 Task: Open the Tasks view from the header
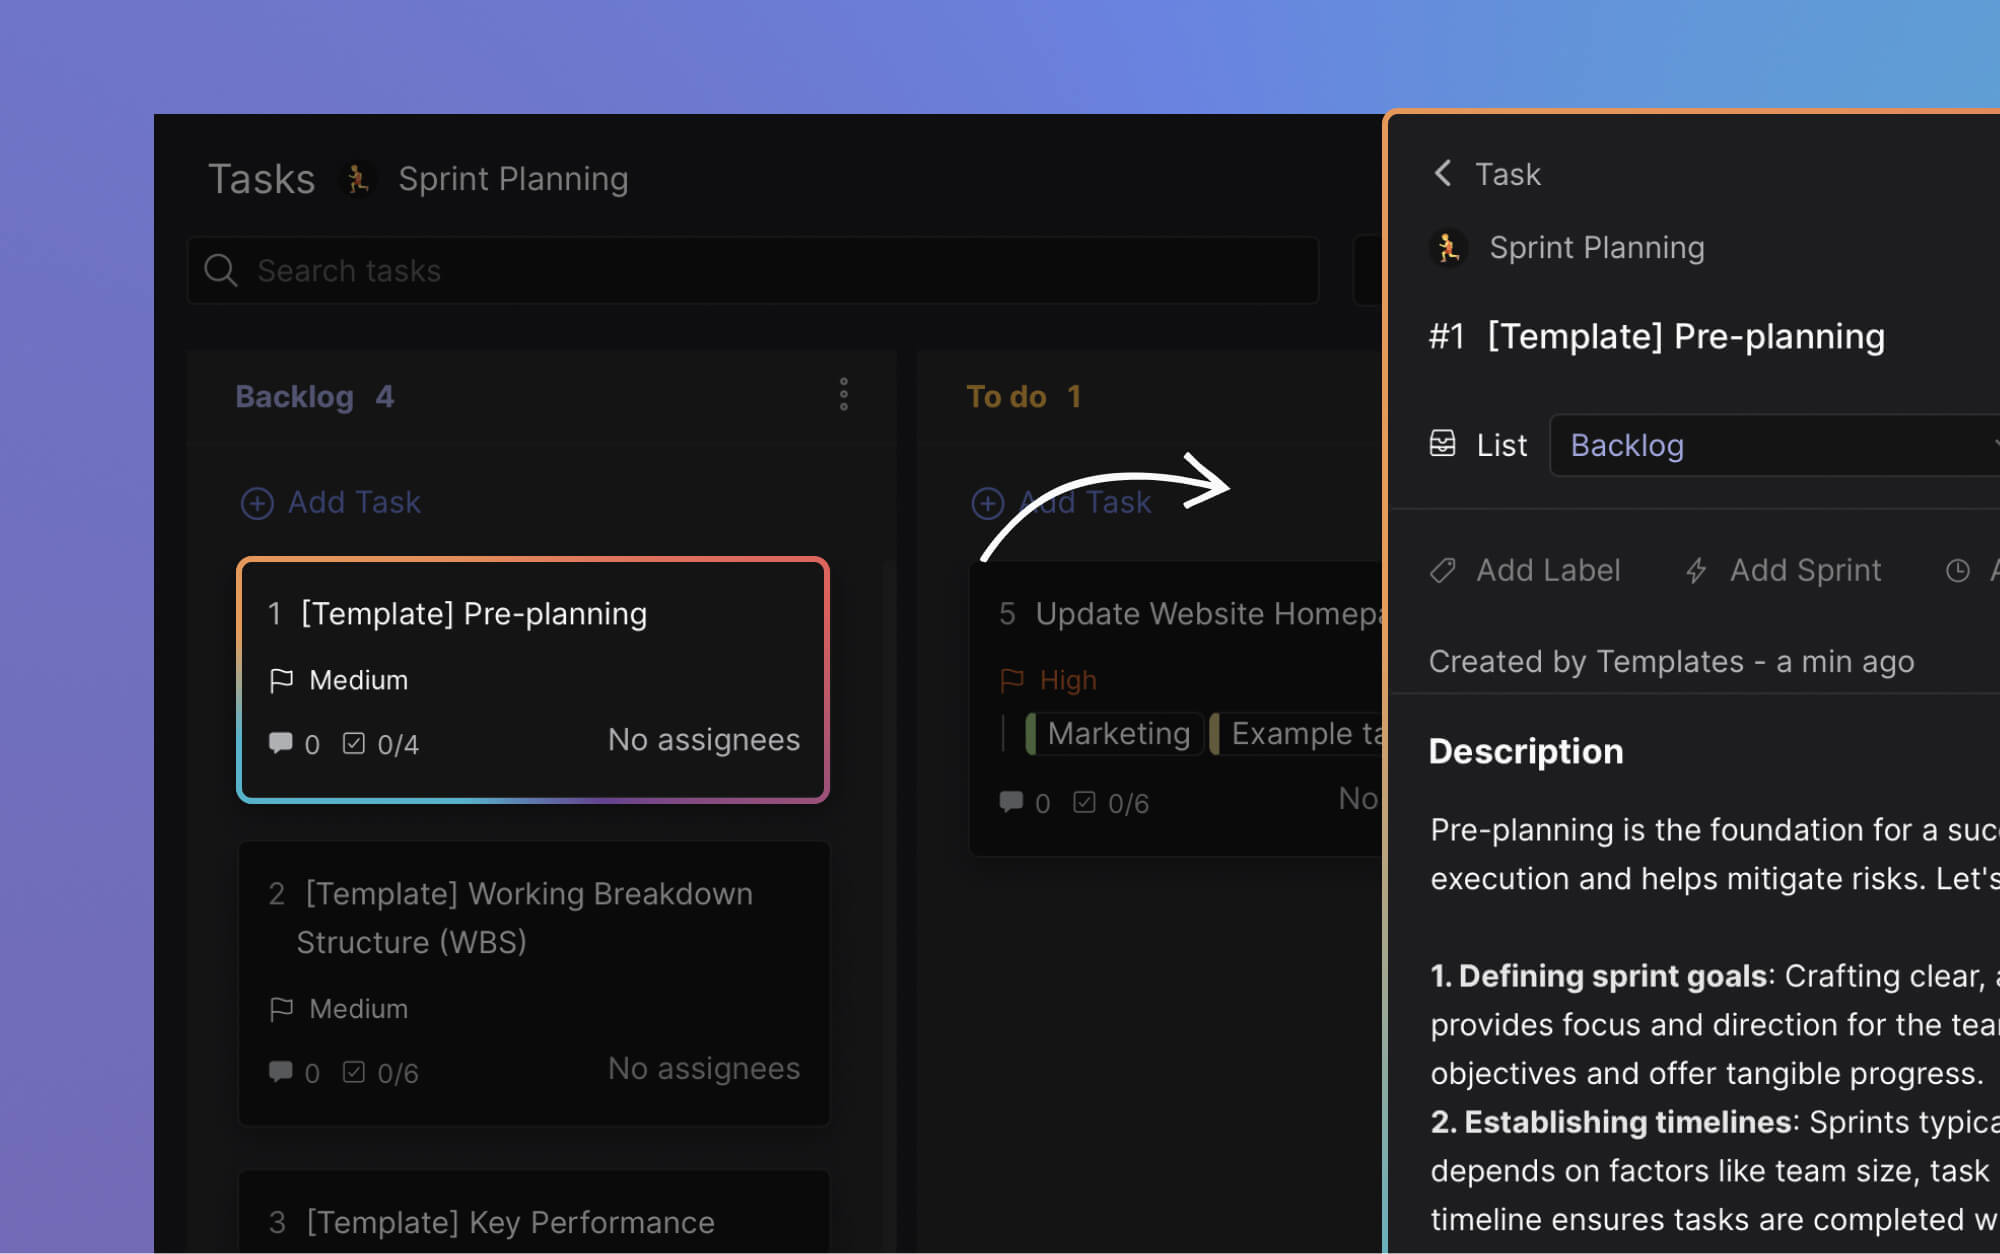coord(261,178)
